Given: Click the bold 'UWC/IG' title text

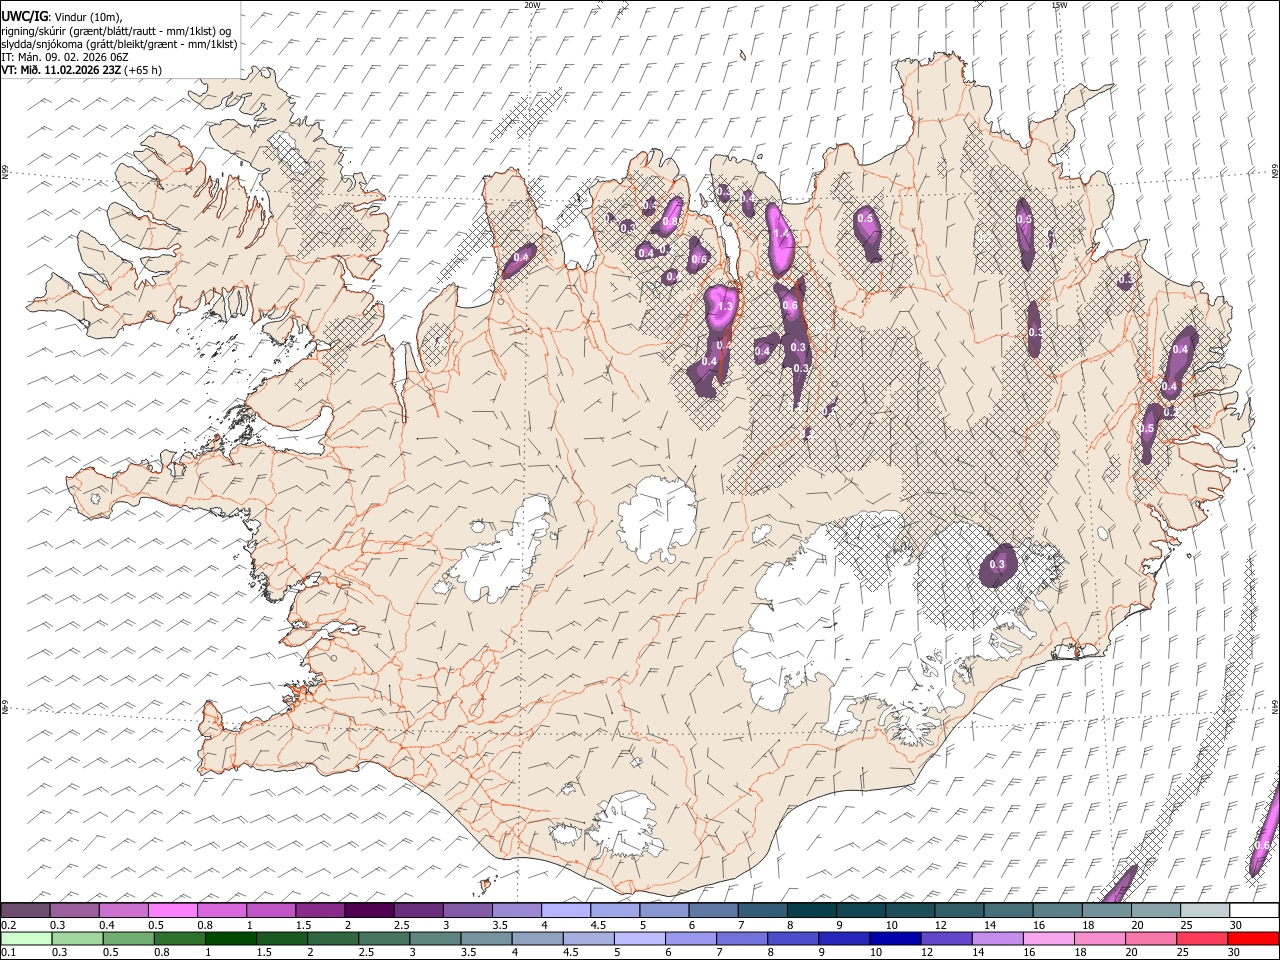Looking at the screenshot, I should 24,17.
